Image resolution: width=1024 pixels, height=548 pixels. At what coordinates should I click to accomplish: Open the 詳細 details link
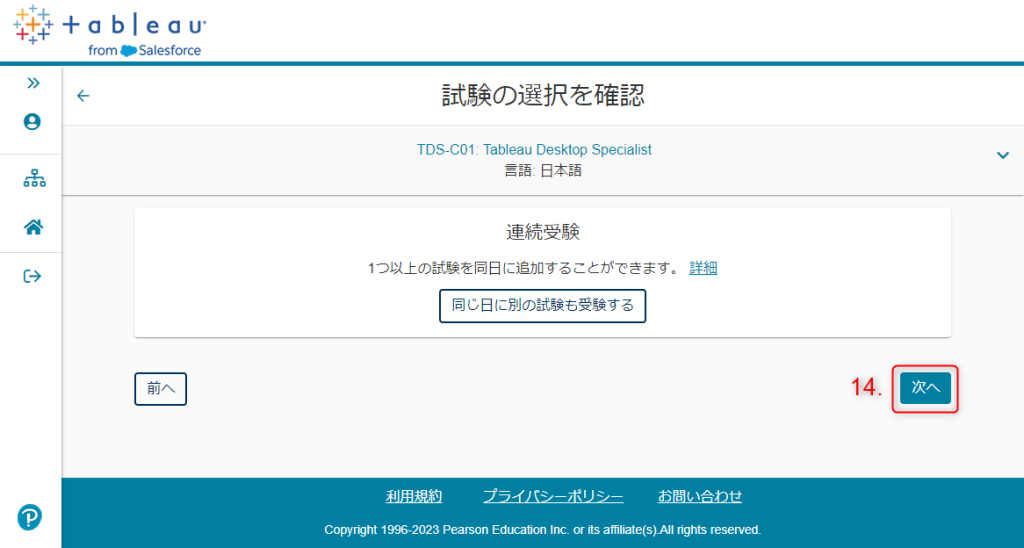coord(703,268)
